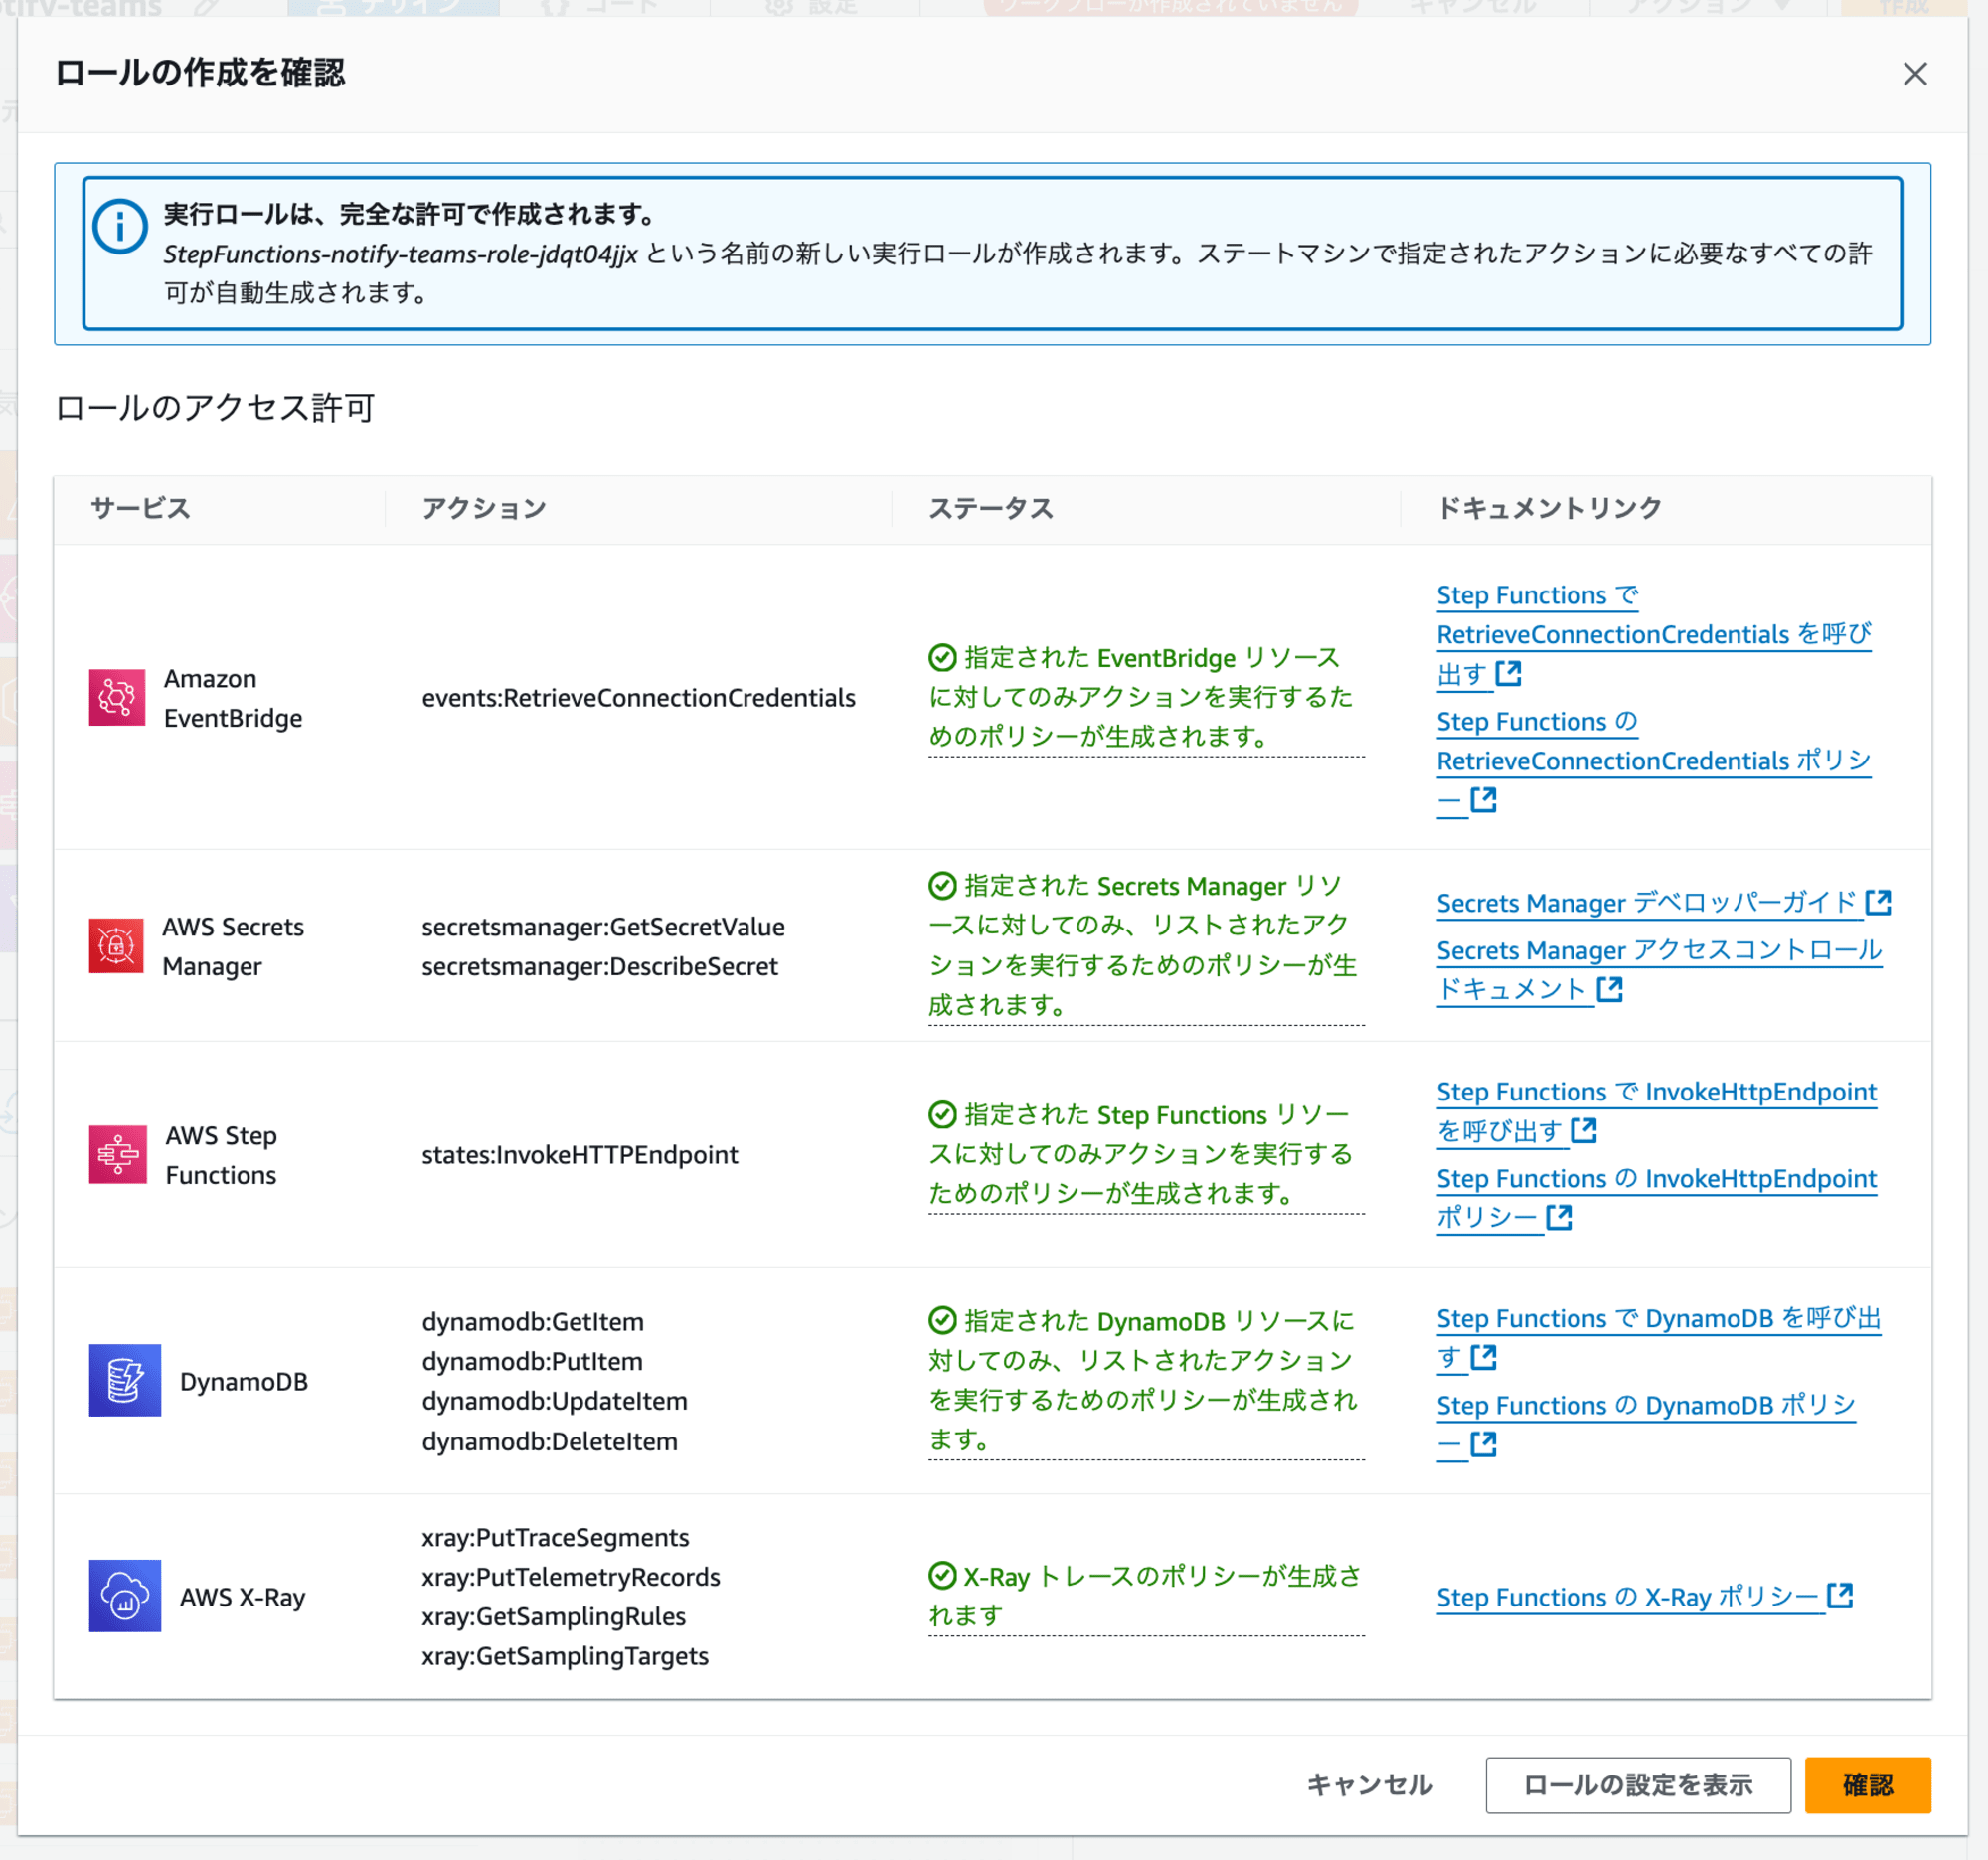
Task: Click the Amazon EventBridge service icon
Action: click(x=117, y=697)
